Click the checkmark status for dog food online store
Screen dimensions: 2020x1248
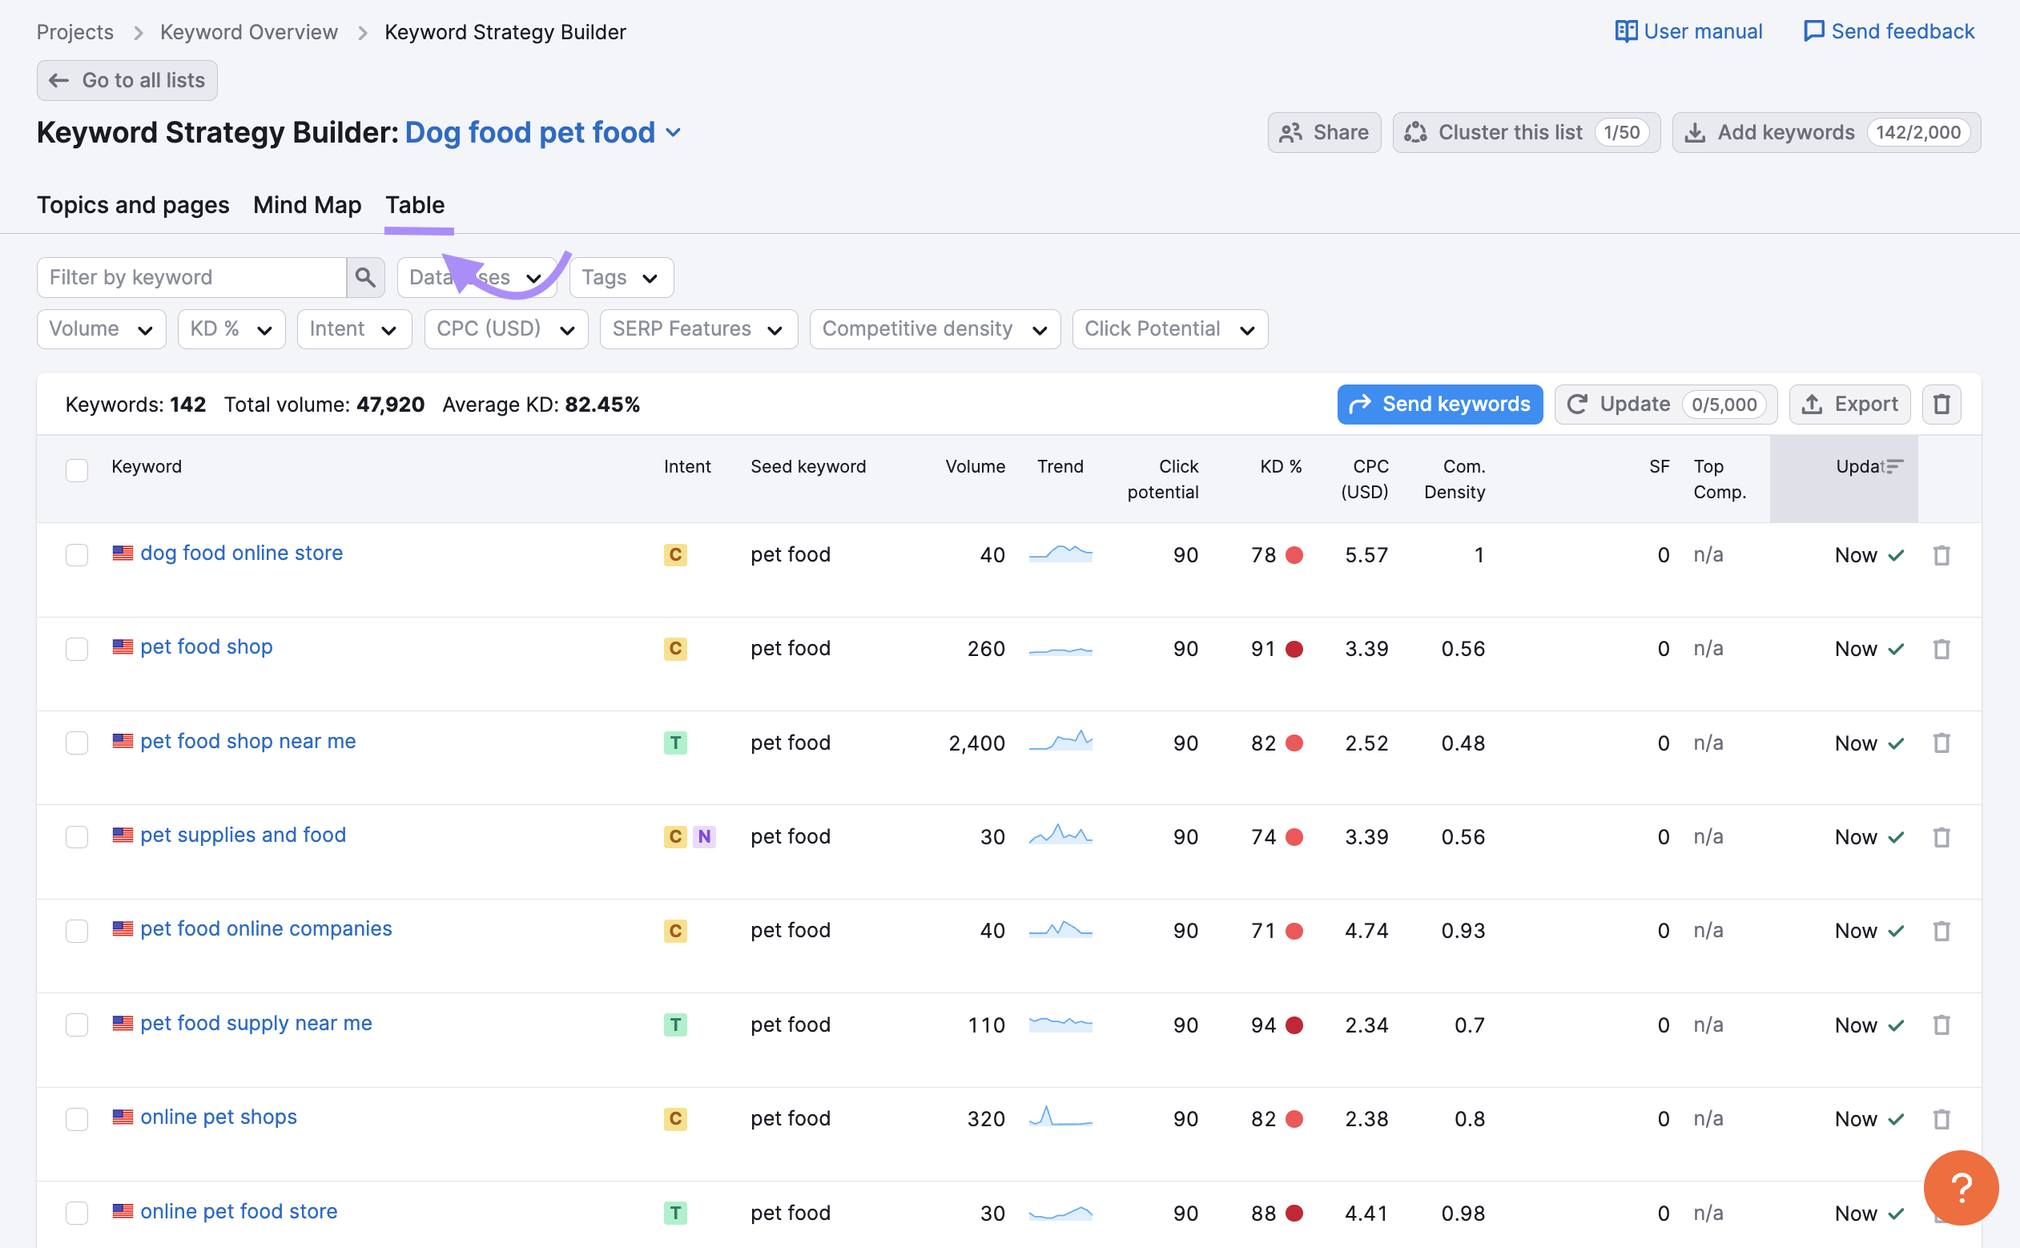click(1896, 555)
